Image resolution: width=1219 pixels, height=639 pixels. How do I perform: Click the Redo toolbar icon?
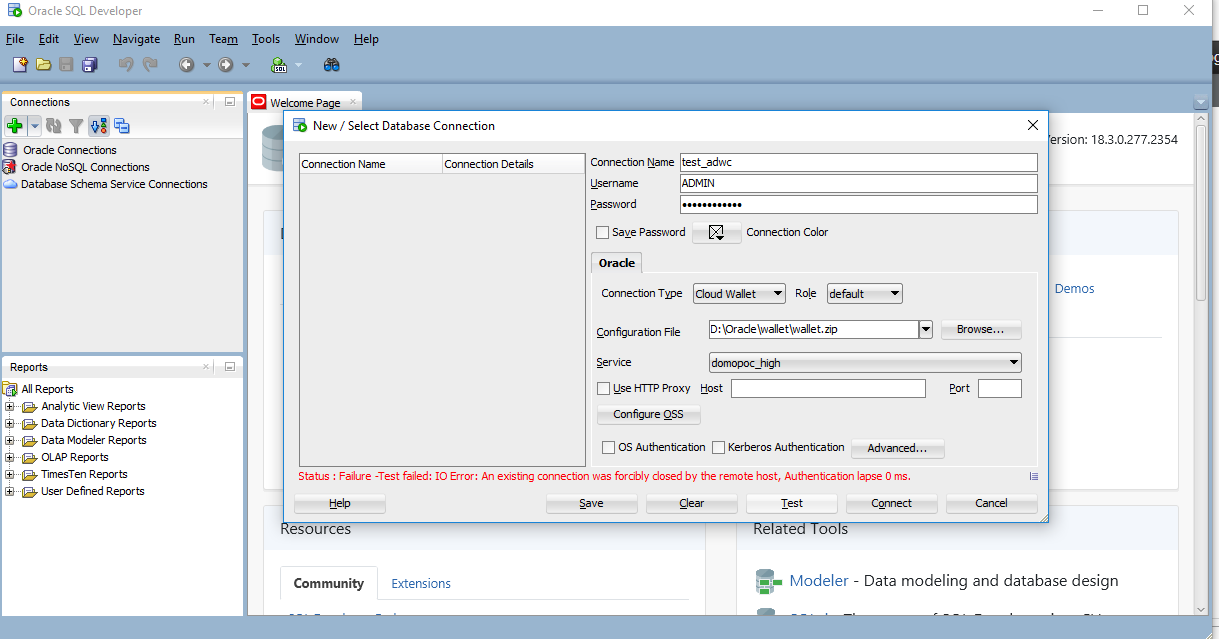pos(150,65)
